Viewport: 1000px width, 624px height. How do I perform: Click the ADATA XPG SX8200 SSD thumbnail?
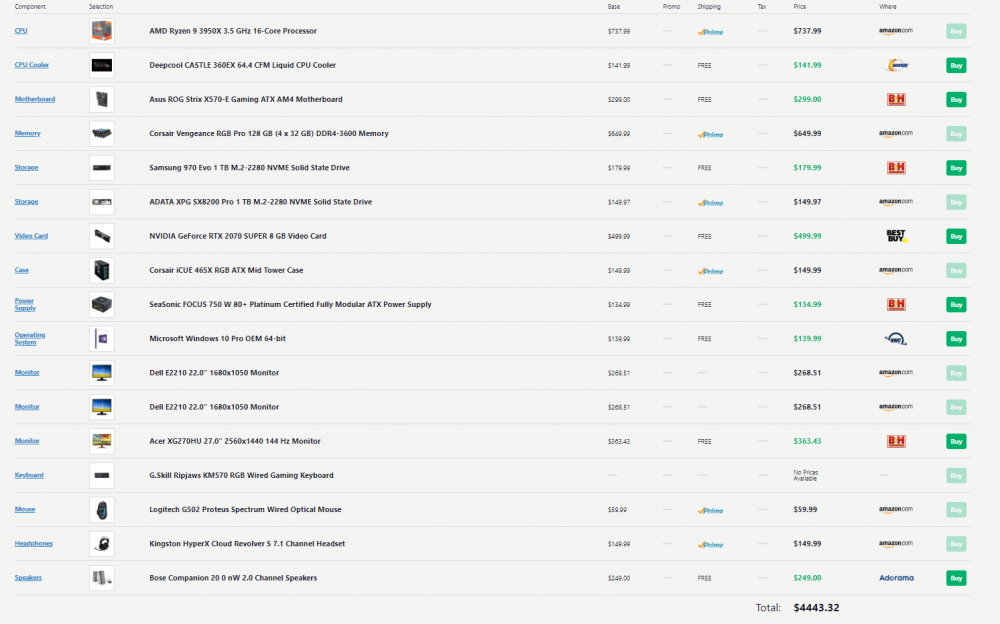(102, 202)
